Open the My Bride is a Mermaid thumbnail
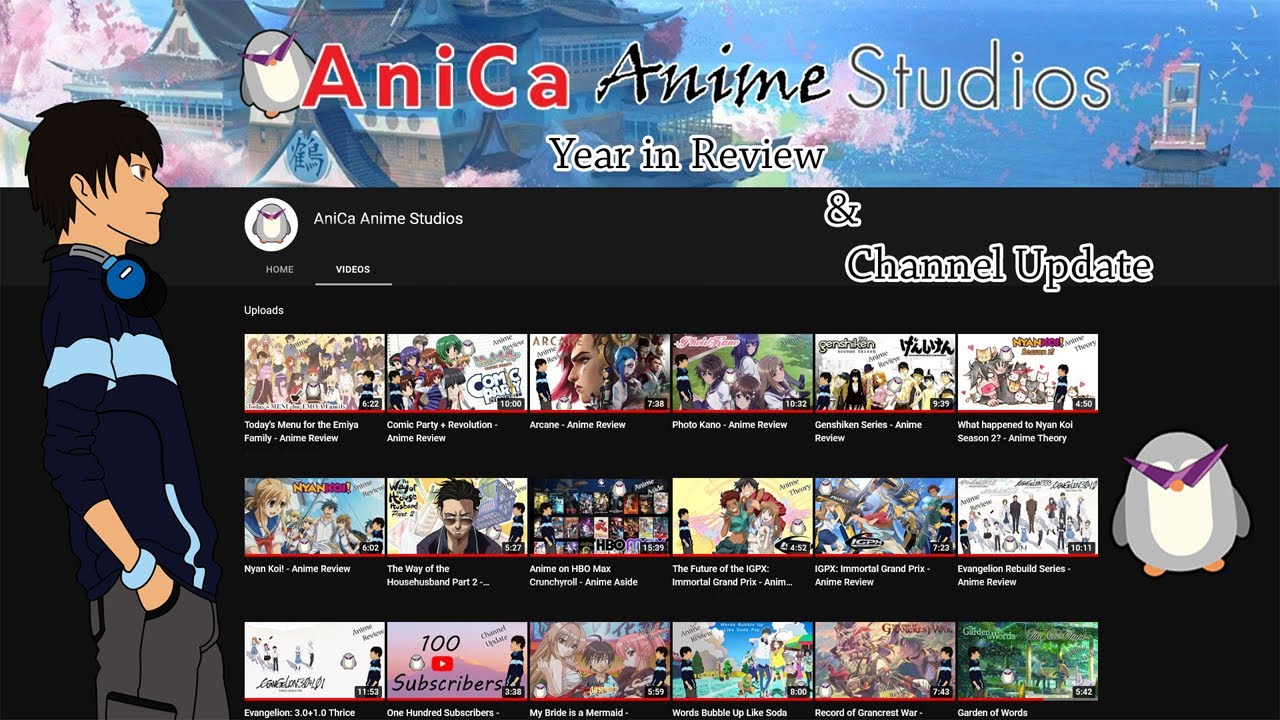The image size is (1280, 720). click(x=600, y=661)
